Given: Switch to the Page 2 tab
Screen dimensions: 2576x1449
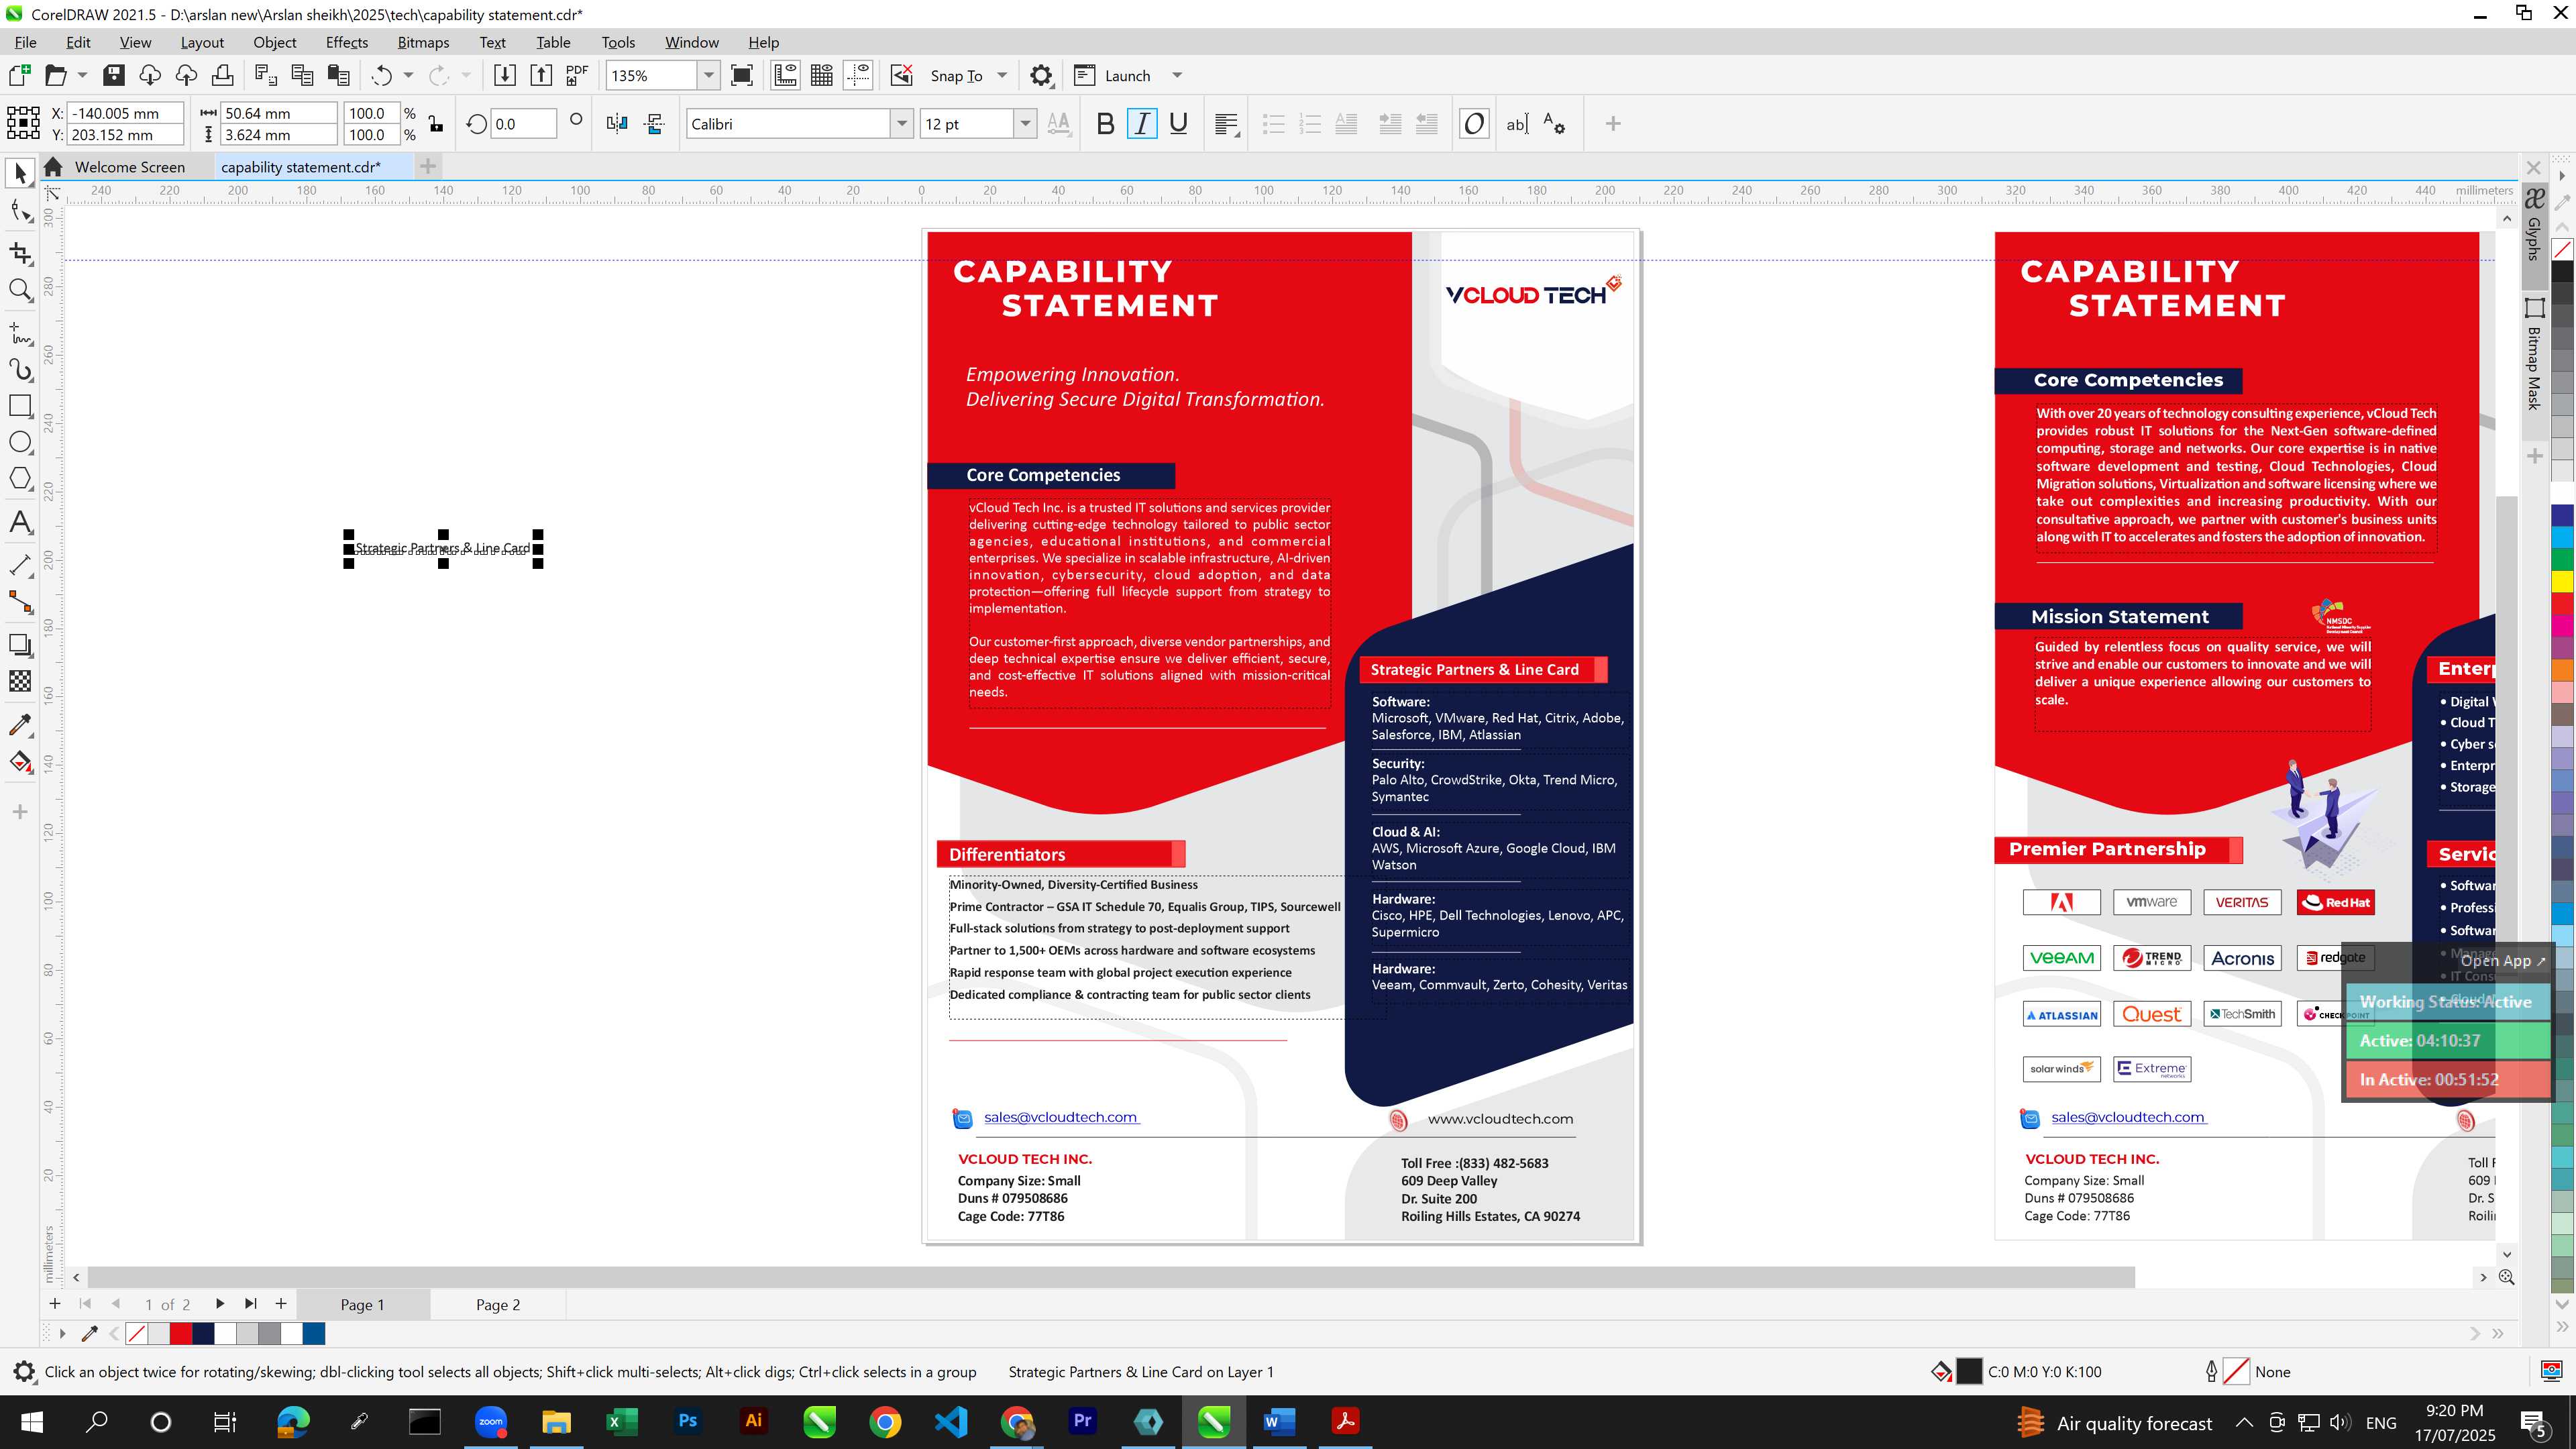Looking at the screenshot, I should click(498, 1304).
